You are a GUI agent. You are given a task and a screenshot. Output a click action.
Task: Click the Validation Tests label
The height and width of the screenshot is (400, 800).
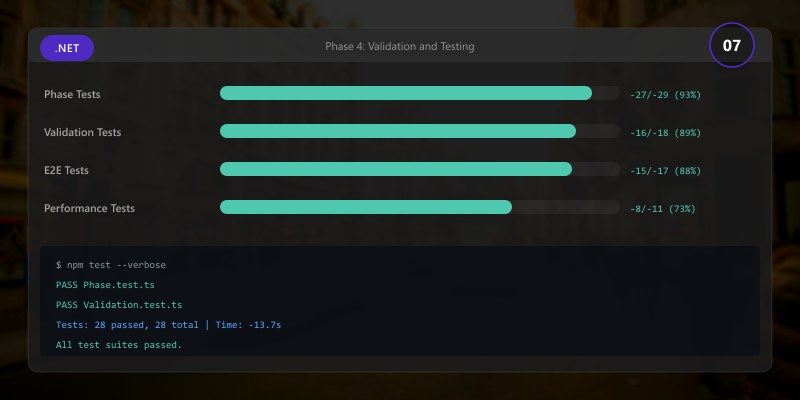pos(83,132)
